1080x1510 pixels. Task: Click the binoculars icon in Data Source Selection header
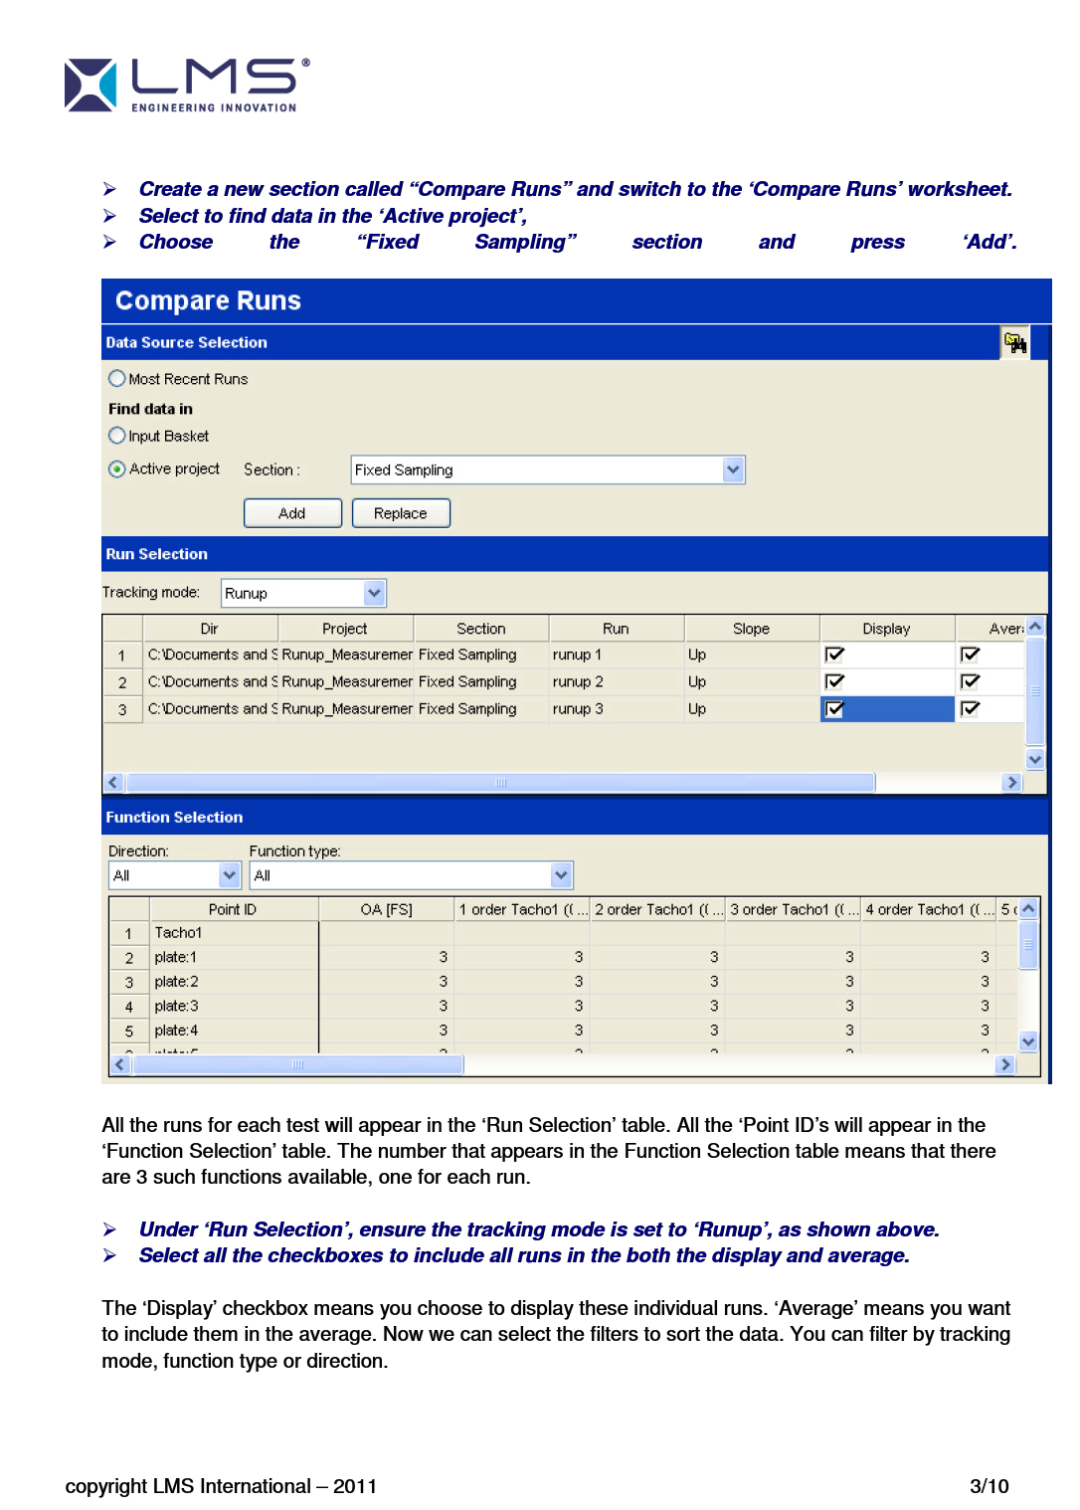tap(1015, 343)
